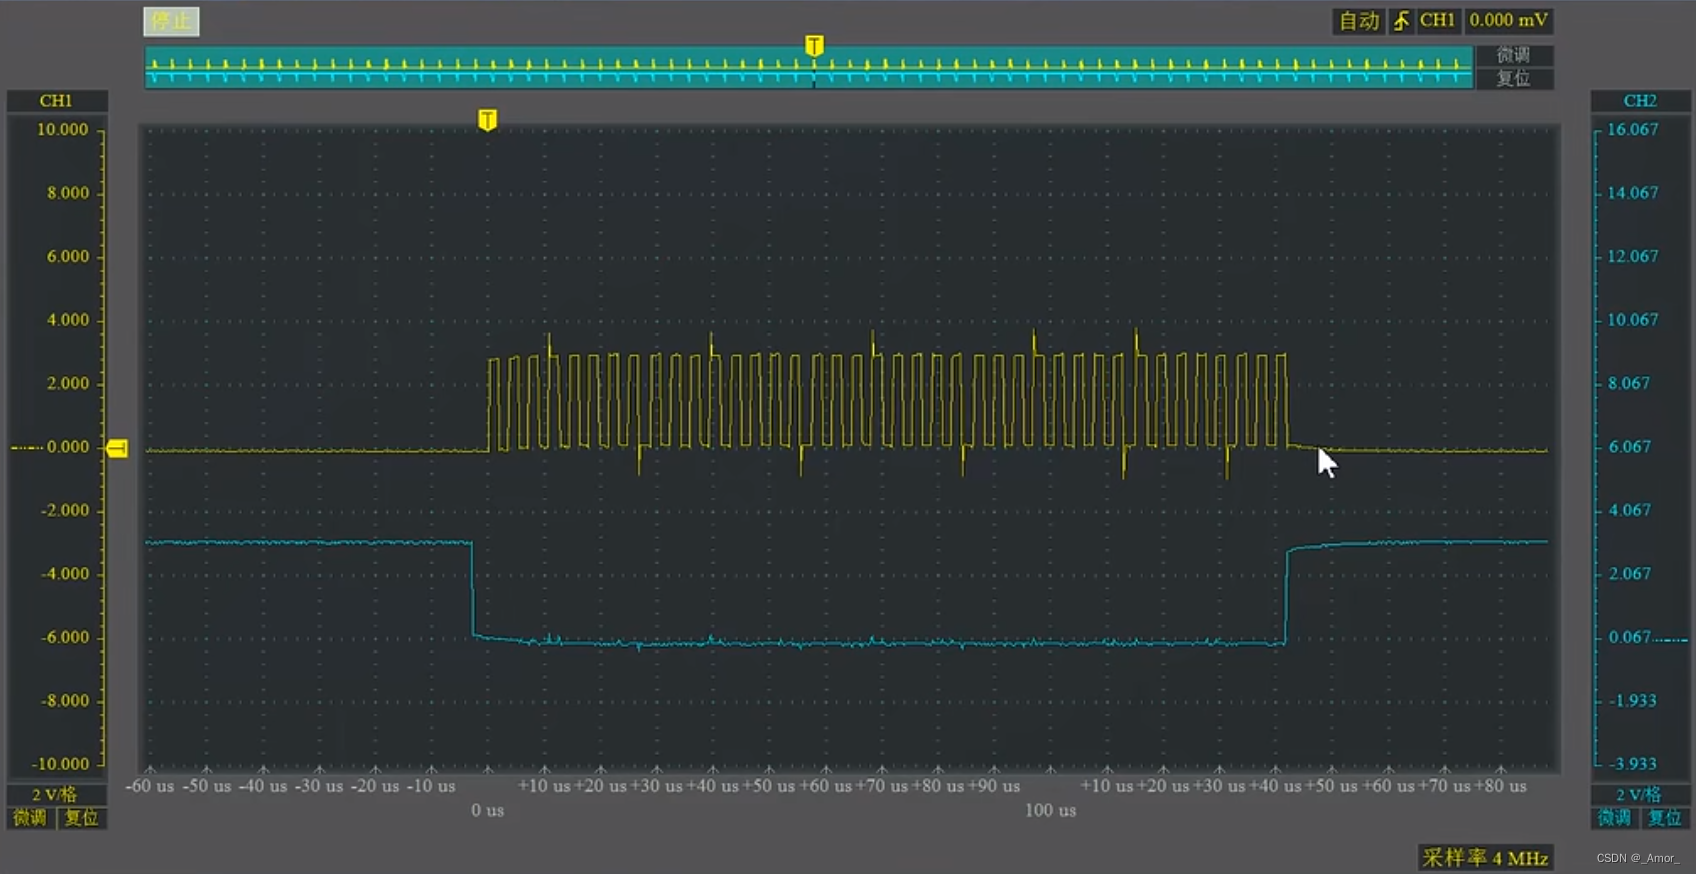Viewport: 1696px width, 874px height.
Task: Open CH1 2 V/格 scale setting
Action: [x=56, y=794]
